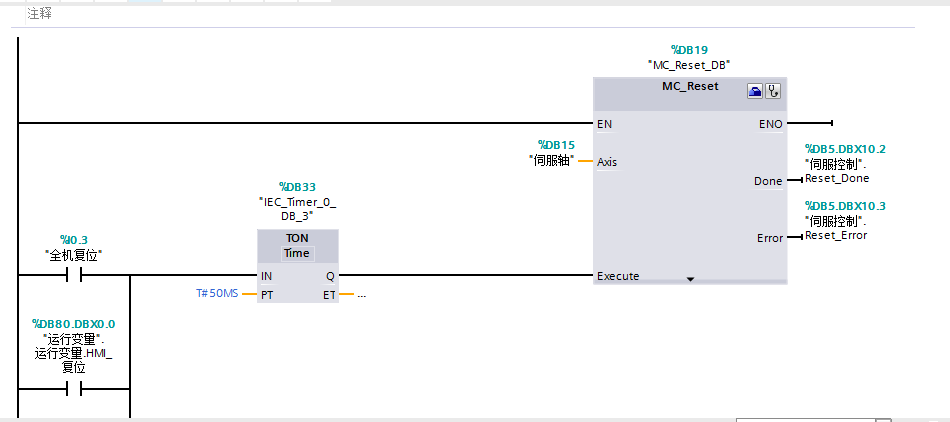Click the Time data type selector in TON
Image resolution: width=950 pixels, height=422 pixels.
[x=297, y=253]
